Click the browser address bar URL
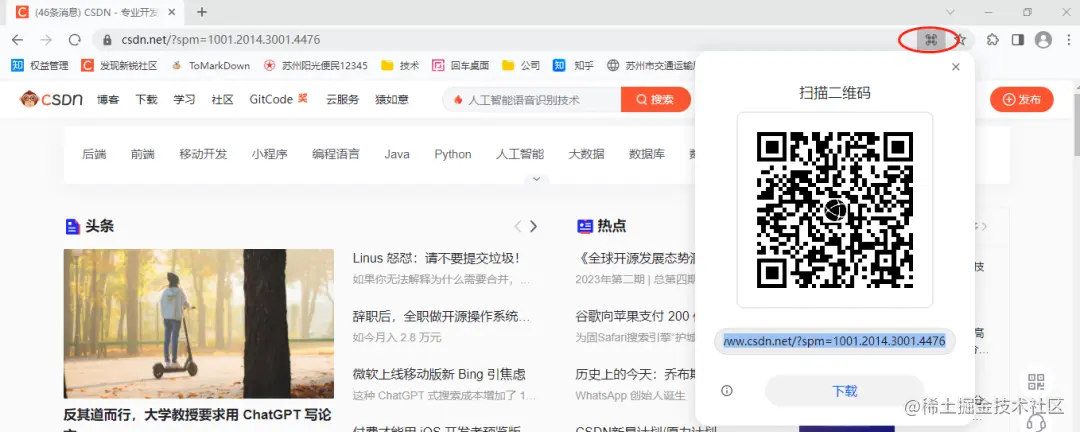The width and height of the screenshot is (1080, 432). click(220, 40)
